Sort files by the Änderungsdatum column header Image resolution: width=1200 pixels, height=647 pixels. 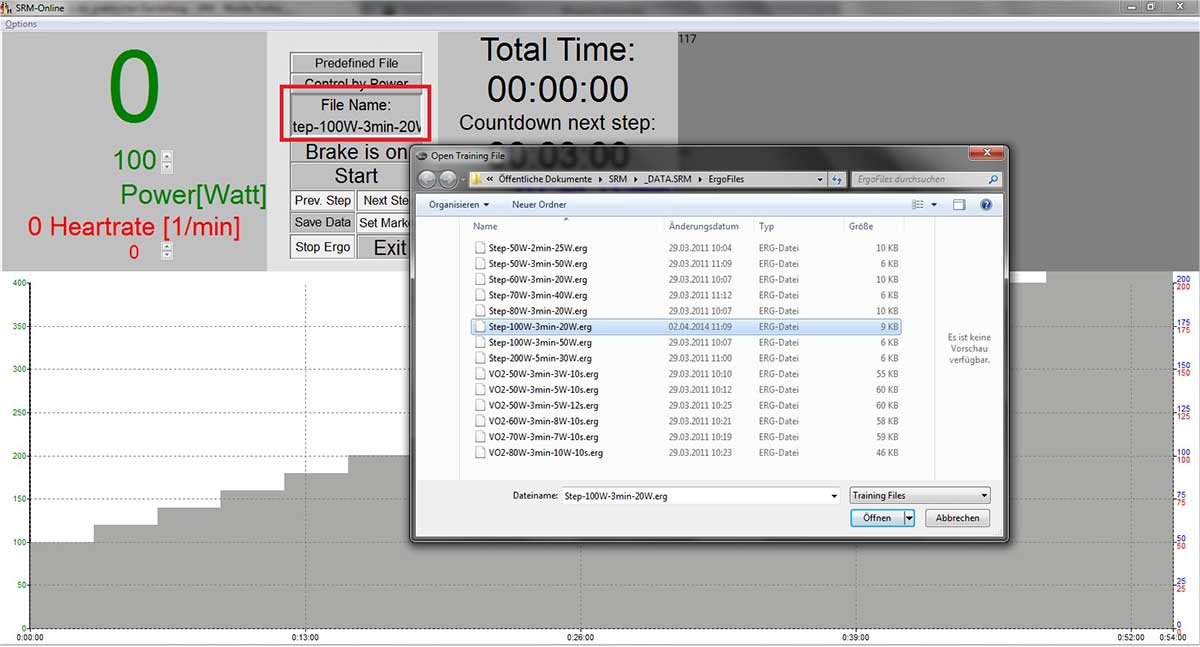click(703, 227)
